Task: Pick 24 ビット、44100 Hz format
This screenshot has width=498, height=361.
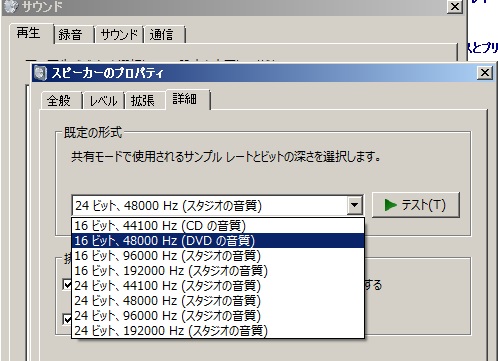Action: click(x=218, y=286)
